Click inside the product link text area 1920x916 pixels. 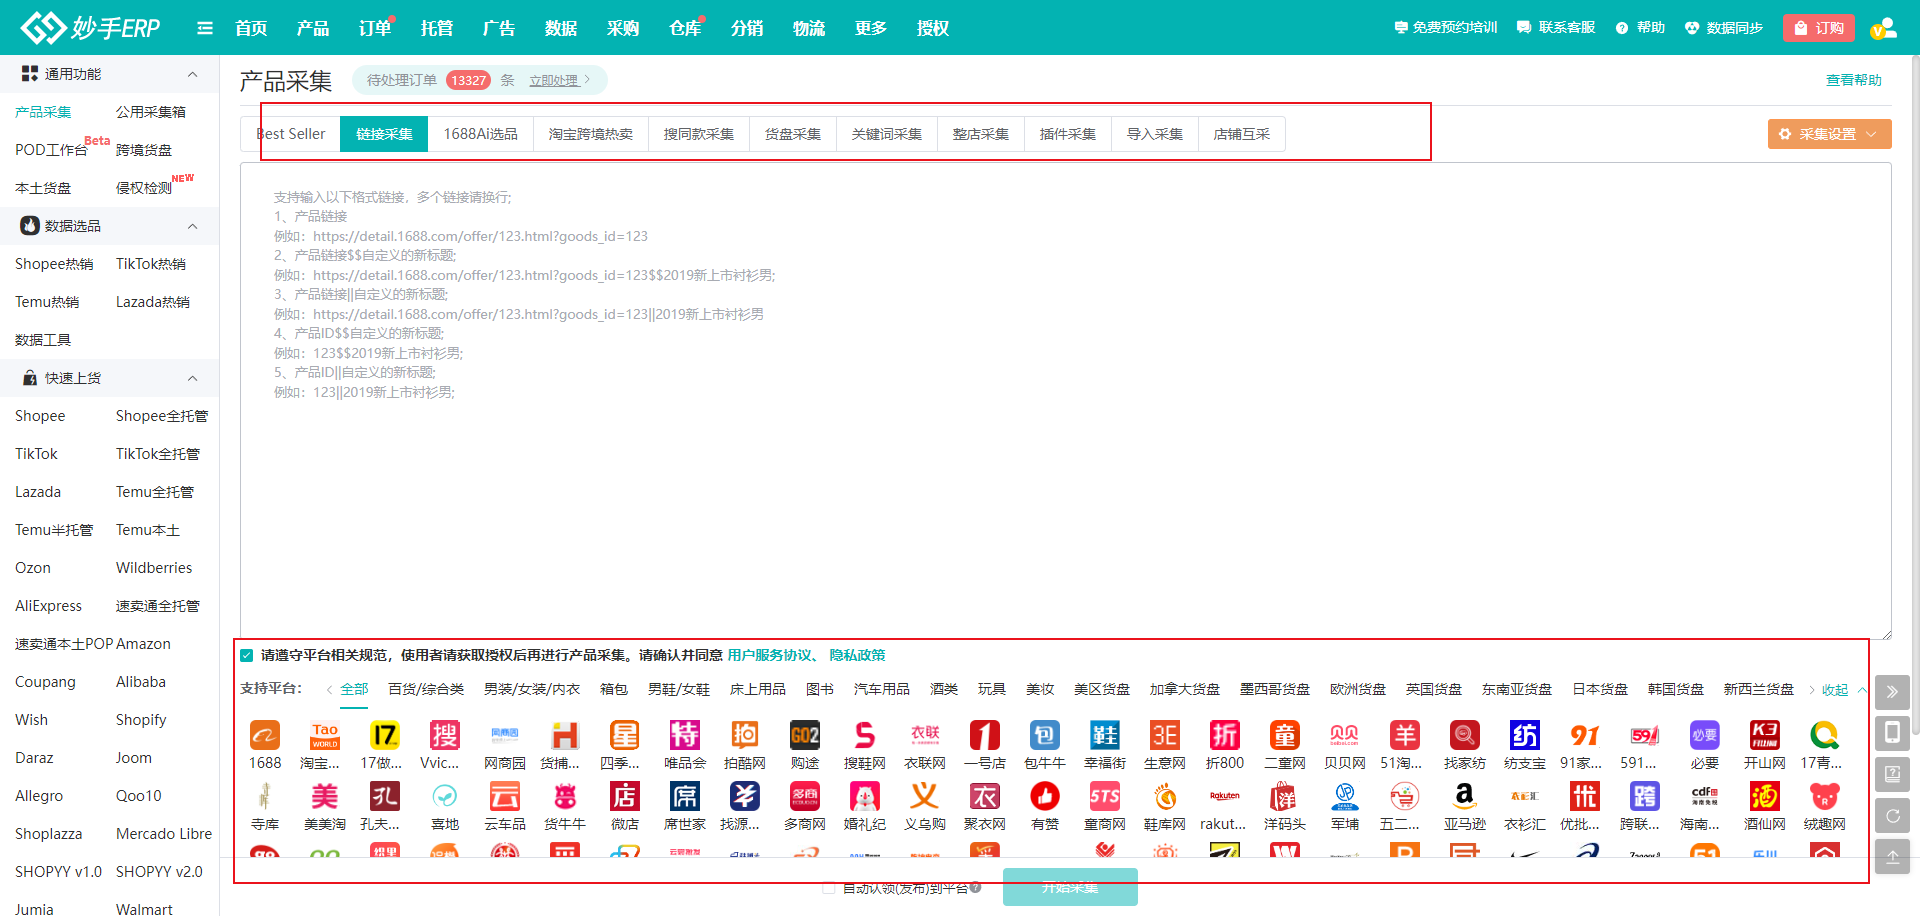pyautogui.click(x=1066, y=400)
